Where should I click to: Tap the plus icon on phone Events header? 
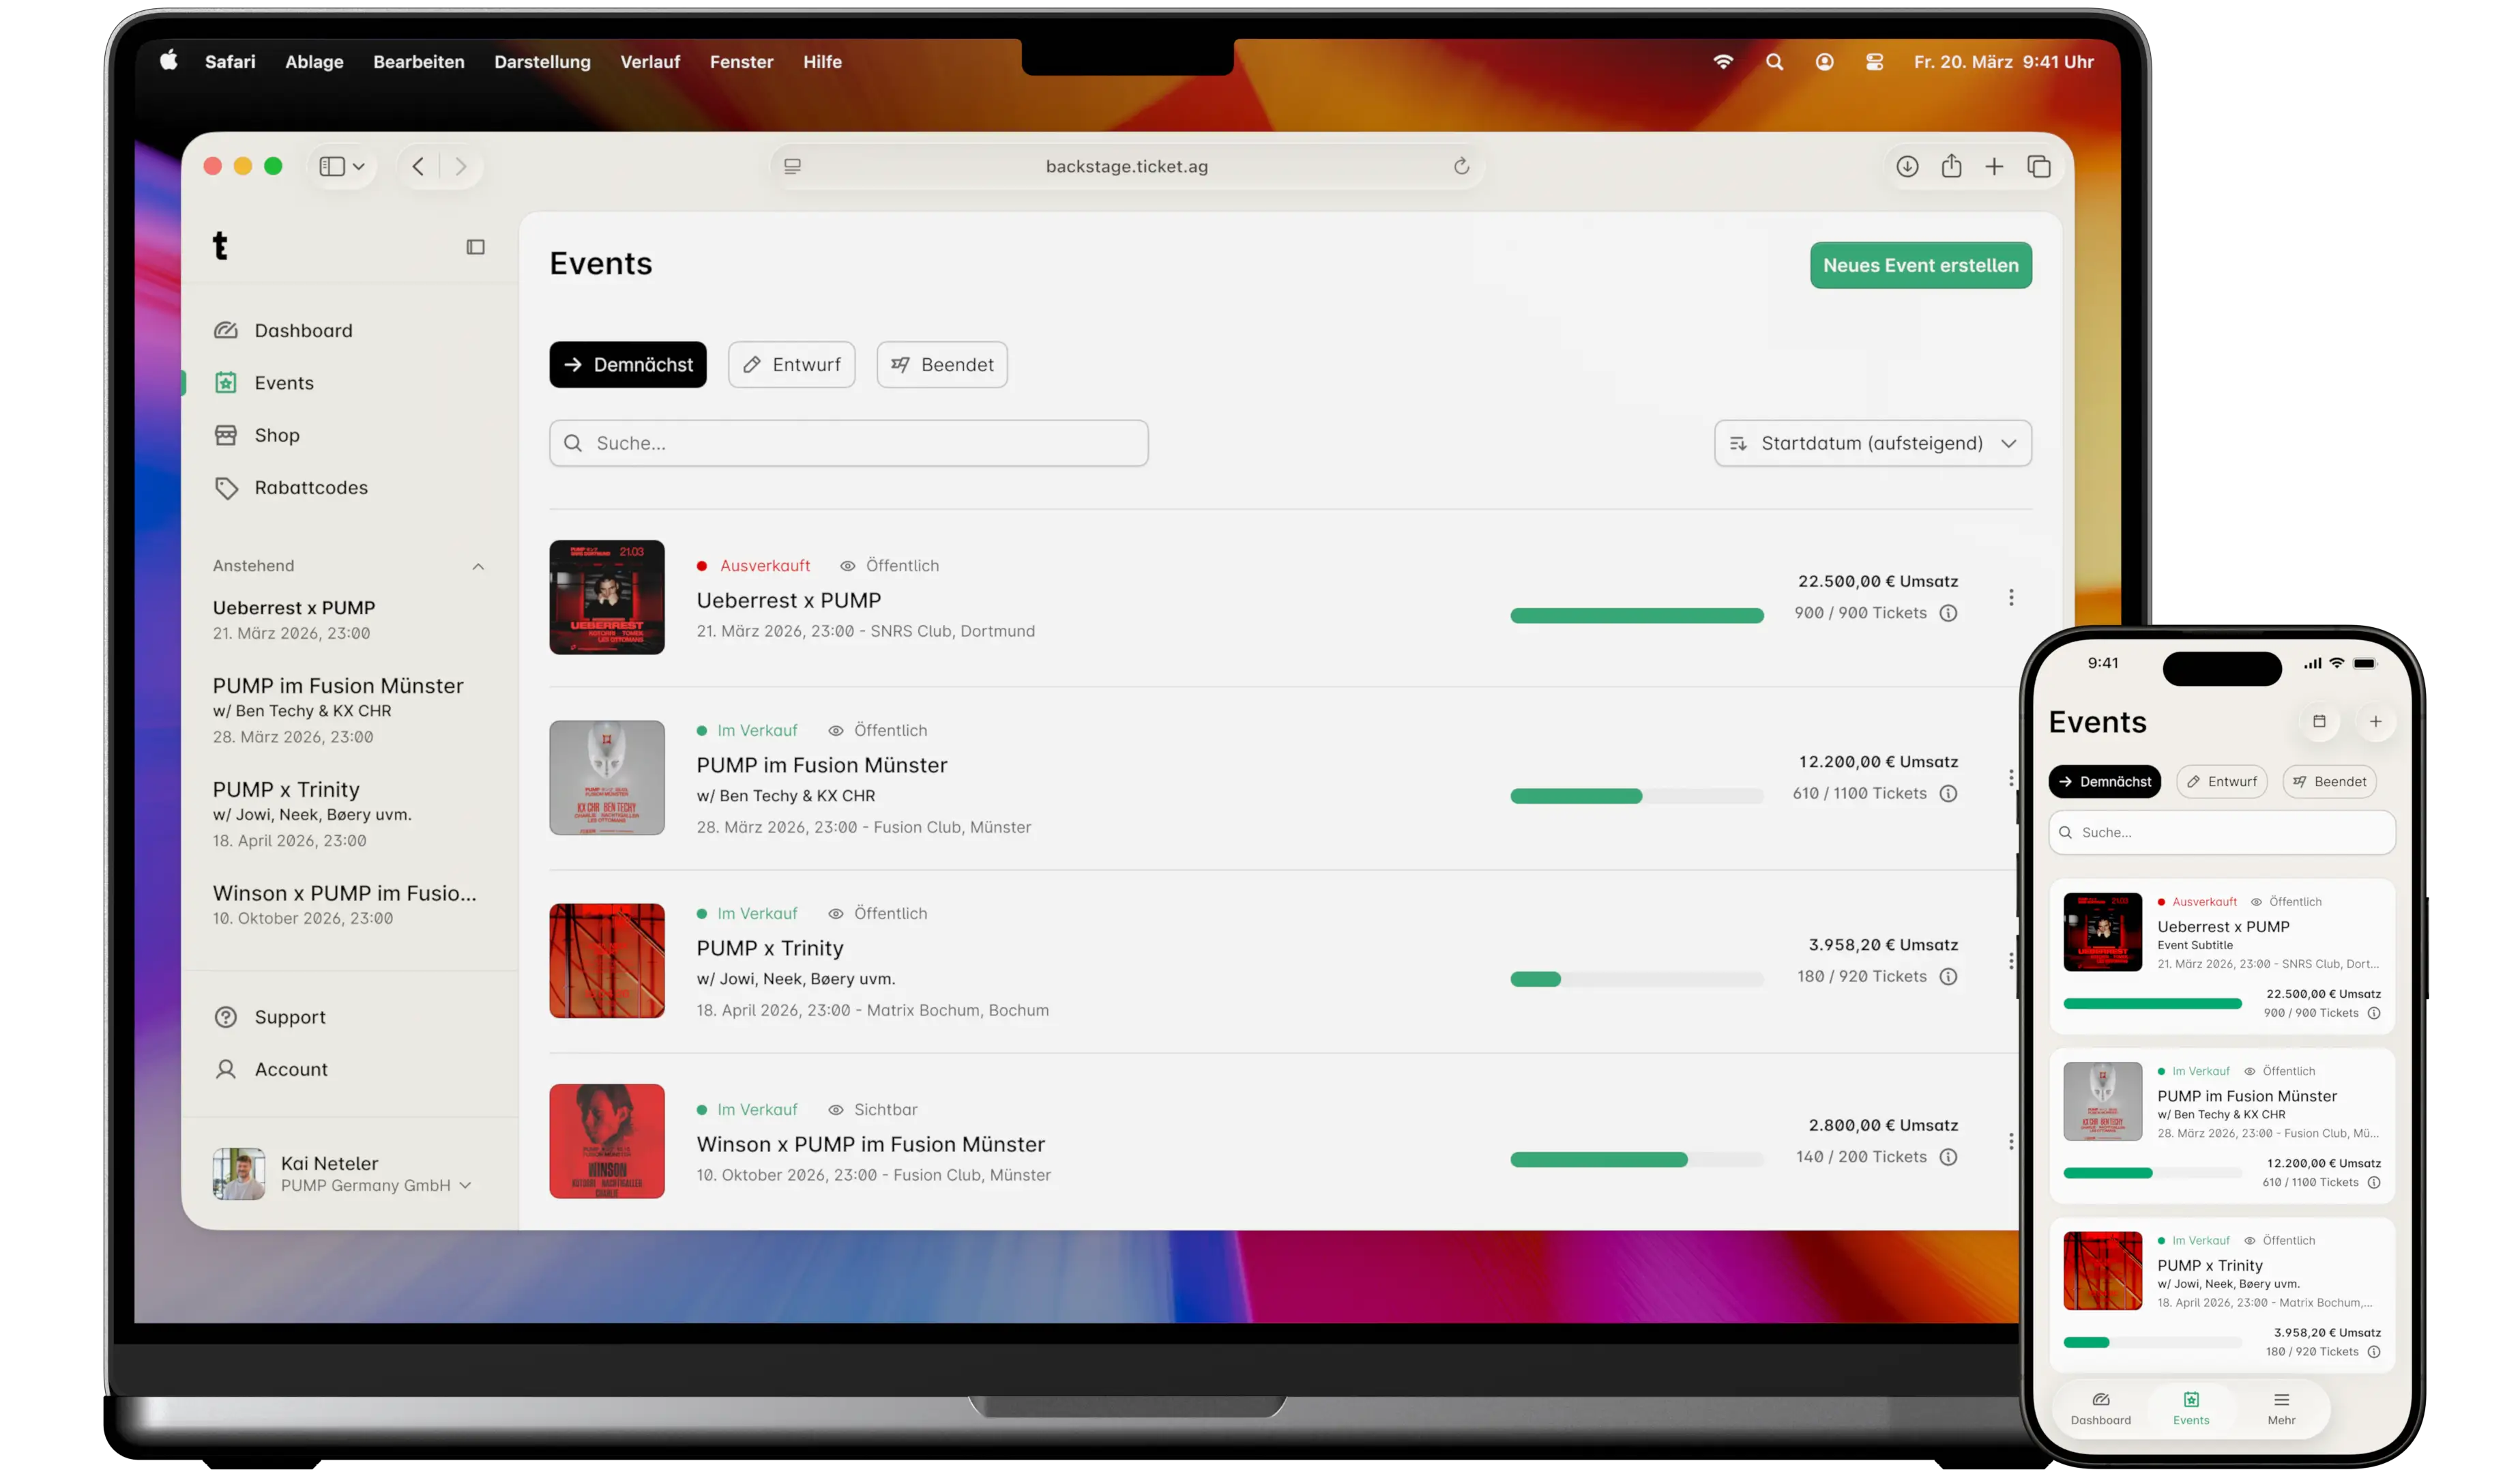[2375, 721]
